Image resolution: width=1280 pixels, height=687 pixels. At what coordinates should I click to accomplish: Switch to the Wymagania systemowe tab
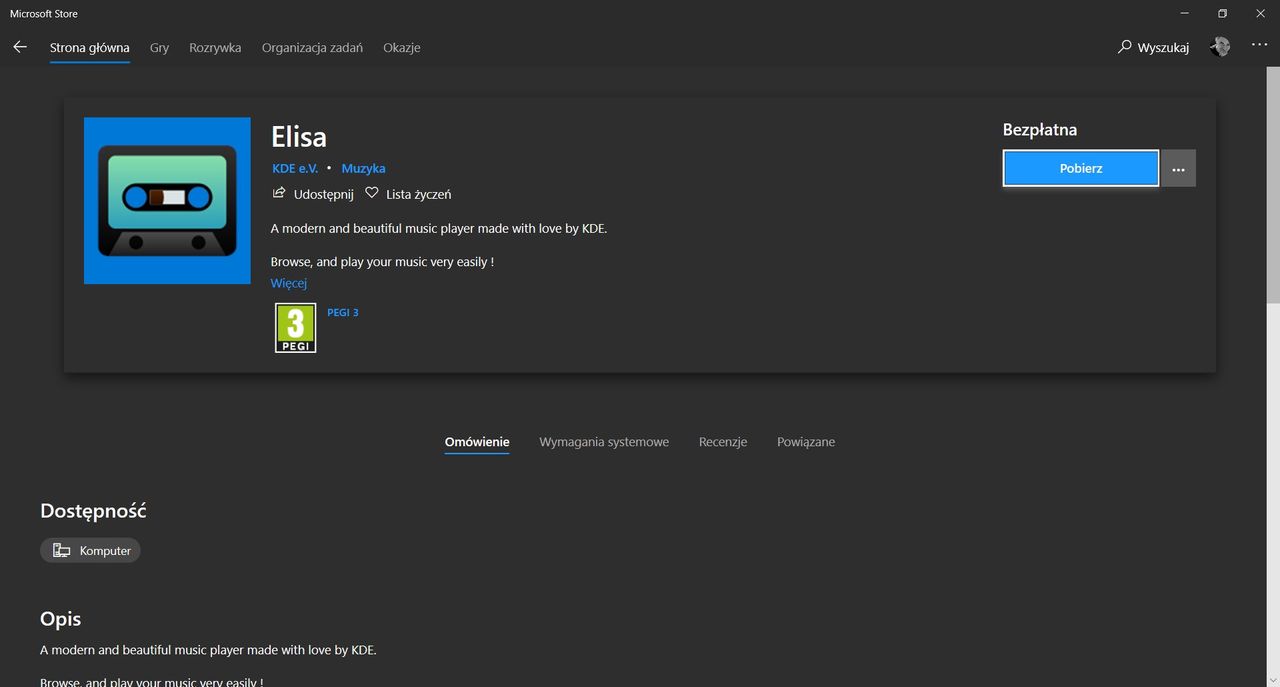tap(604, 442)
